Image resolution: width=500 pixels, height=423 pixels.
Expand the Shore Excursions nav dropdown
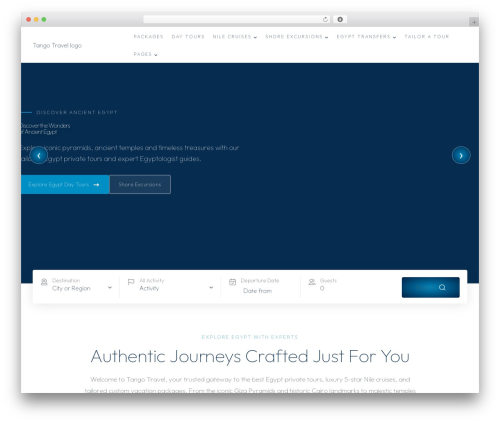tap(297, 37)
